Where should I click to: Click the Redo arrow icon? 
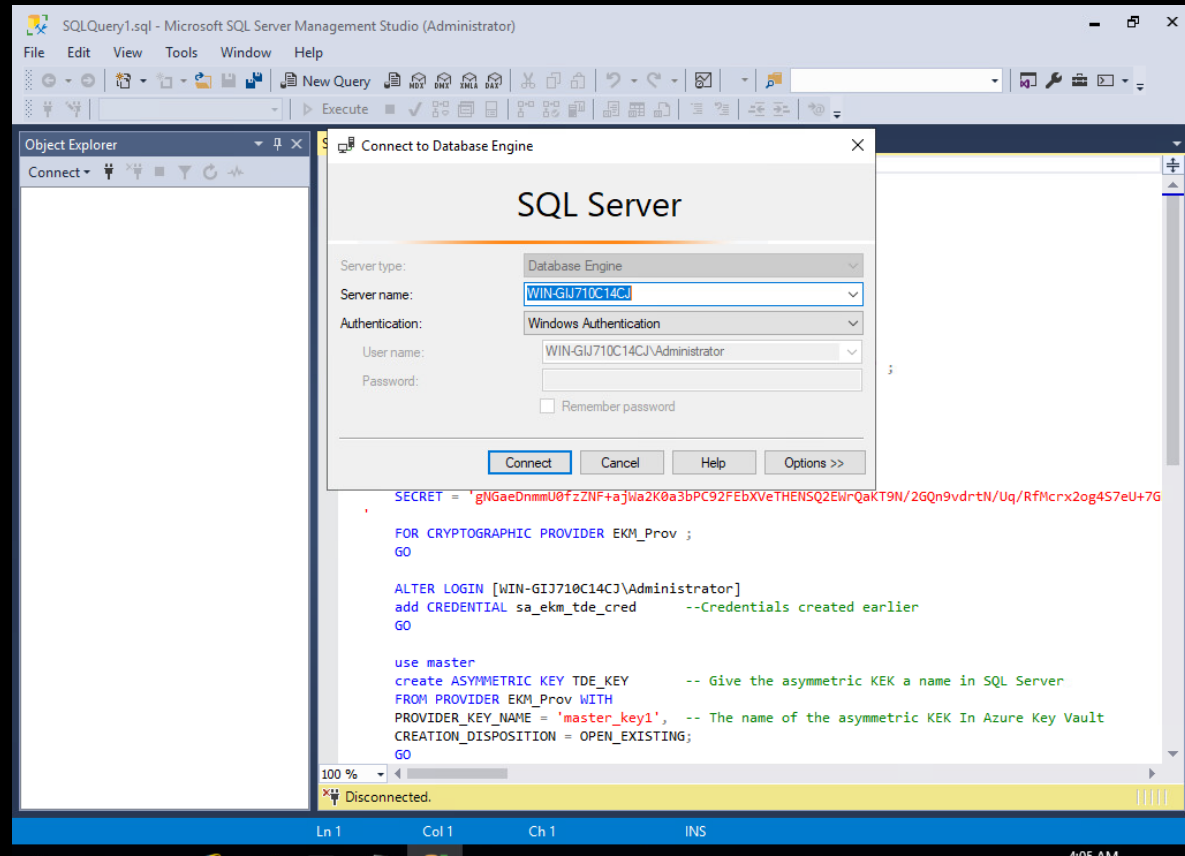654,81
